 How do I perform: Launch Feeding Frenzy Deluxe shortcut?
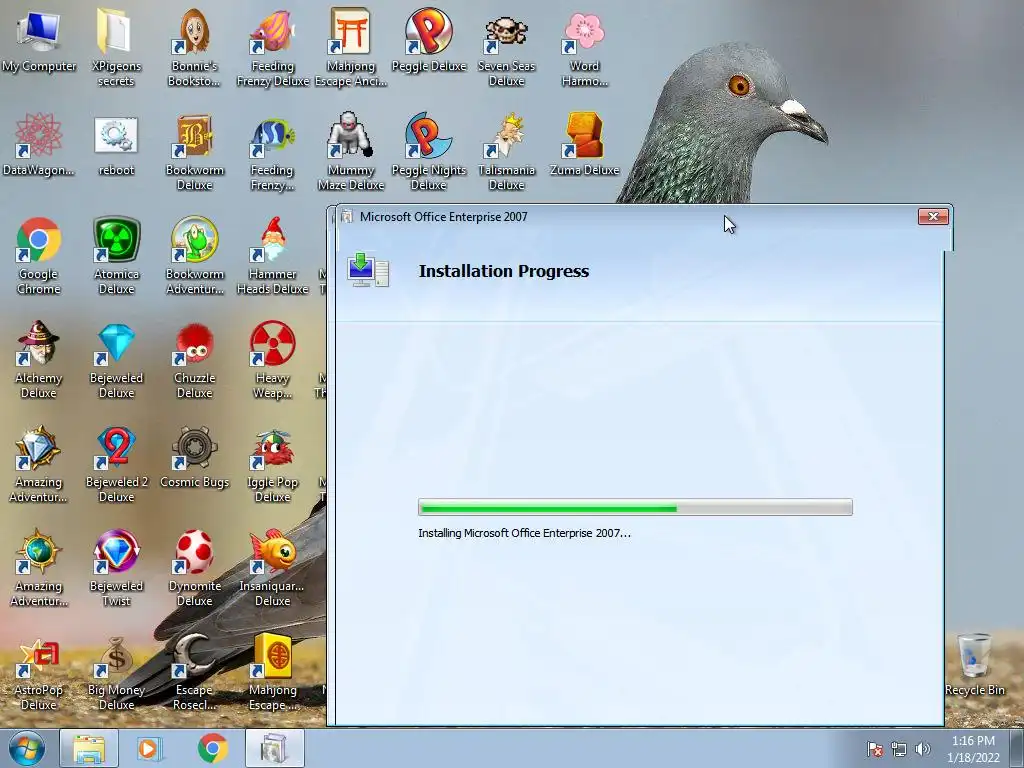tap(272, 47)
